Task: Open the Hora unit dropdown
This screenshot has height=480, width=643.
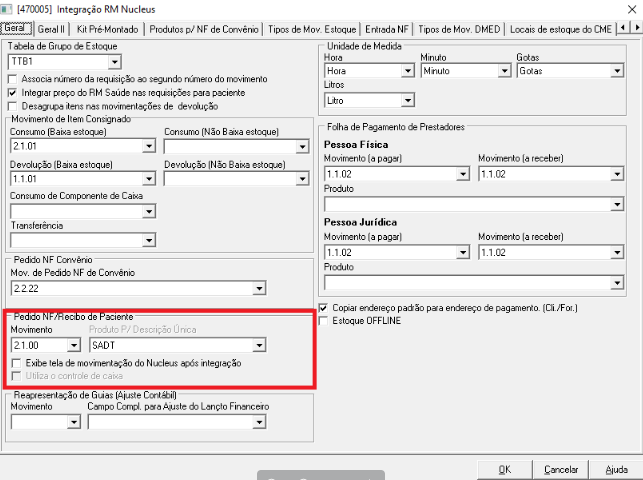Action: [x=407, y=71]
